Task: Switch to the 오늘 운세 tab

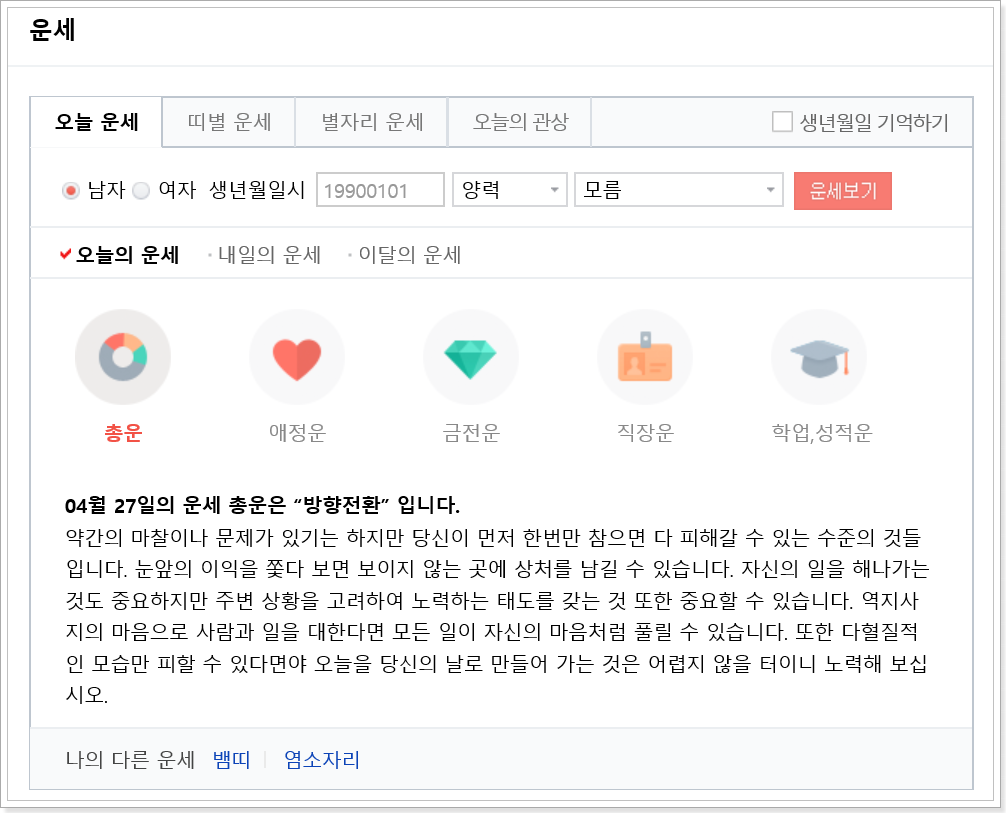Action: point(96,122)
